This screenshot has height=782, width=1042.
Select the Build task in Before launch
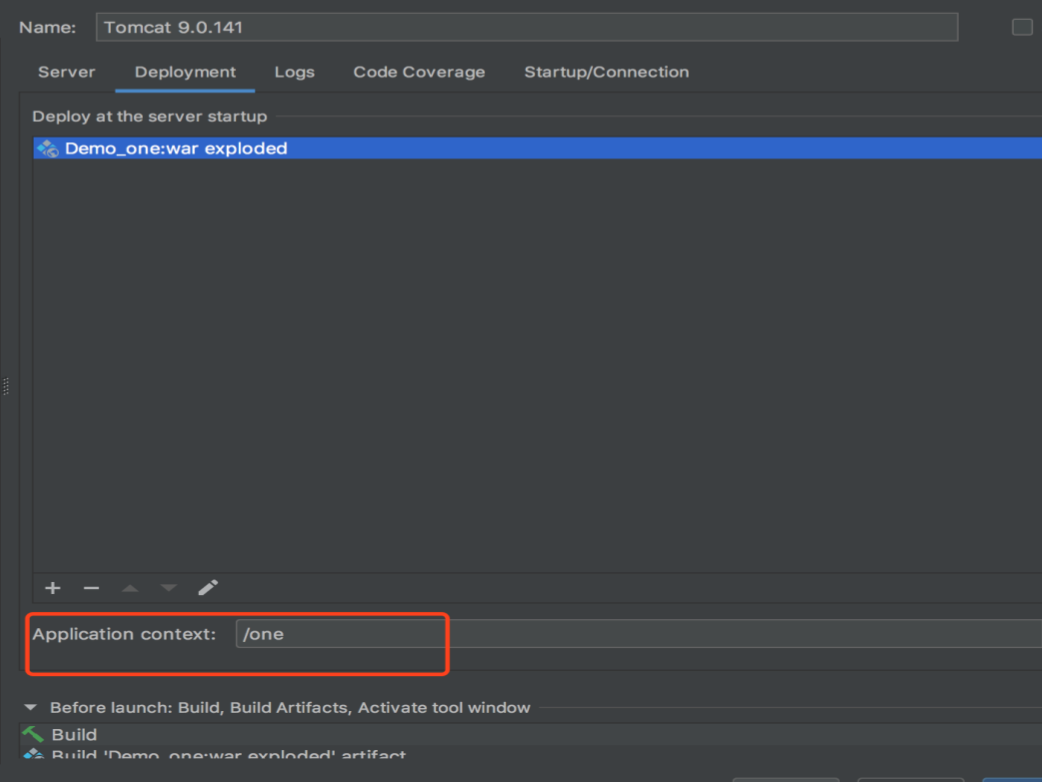coord(531,734)
